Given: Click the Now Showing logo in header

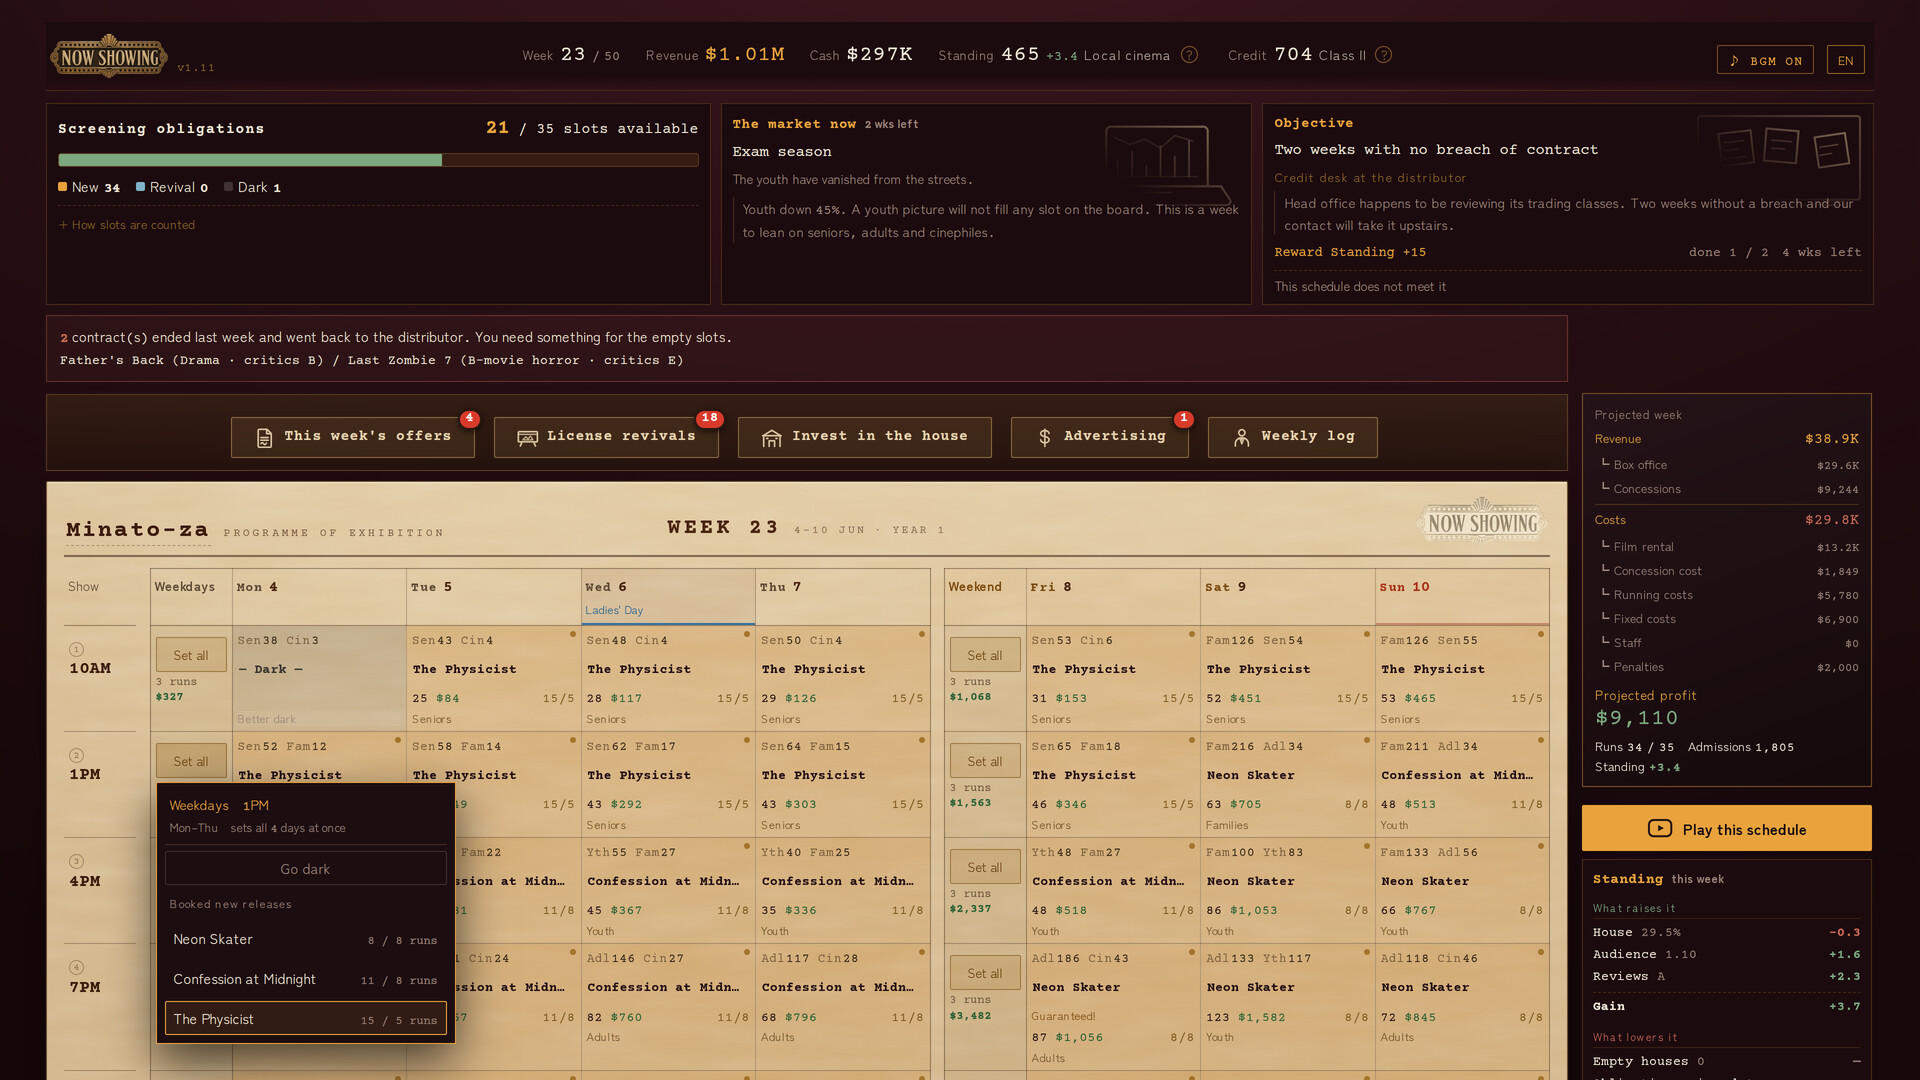Looking at the screenshot, I should (x=109, y=57).
